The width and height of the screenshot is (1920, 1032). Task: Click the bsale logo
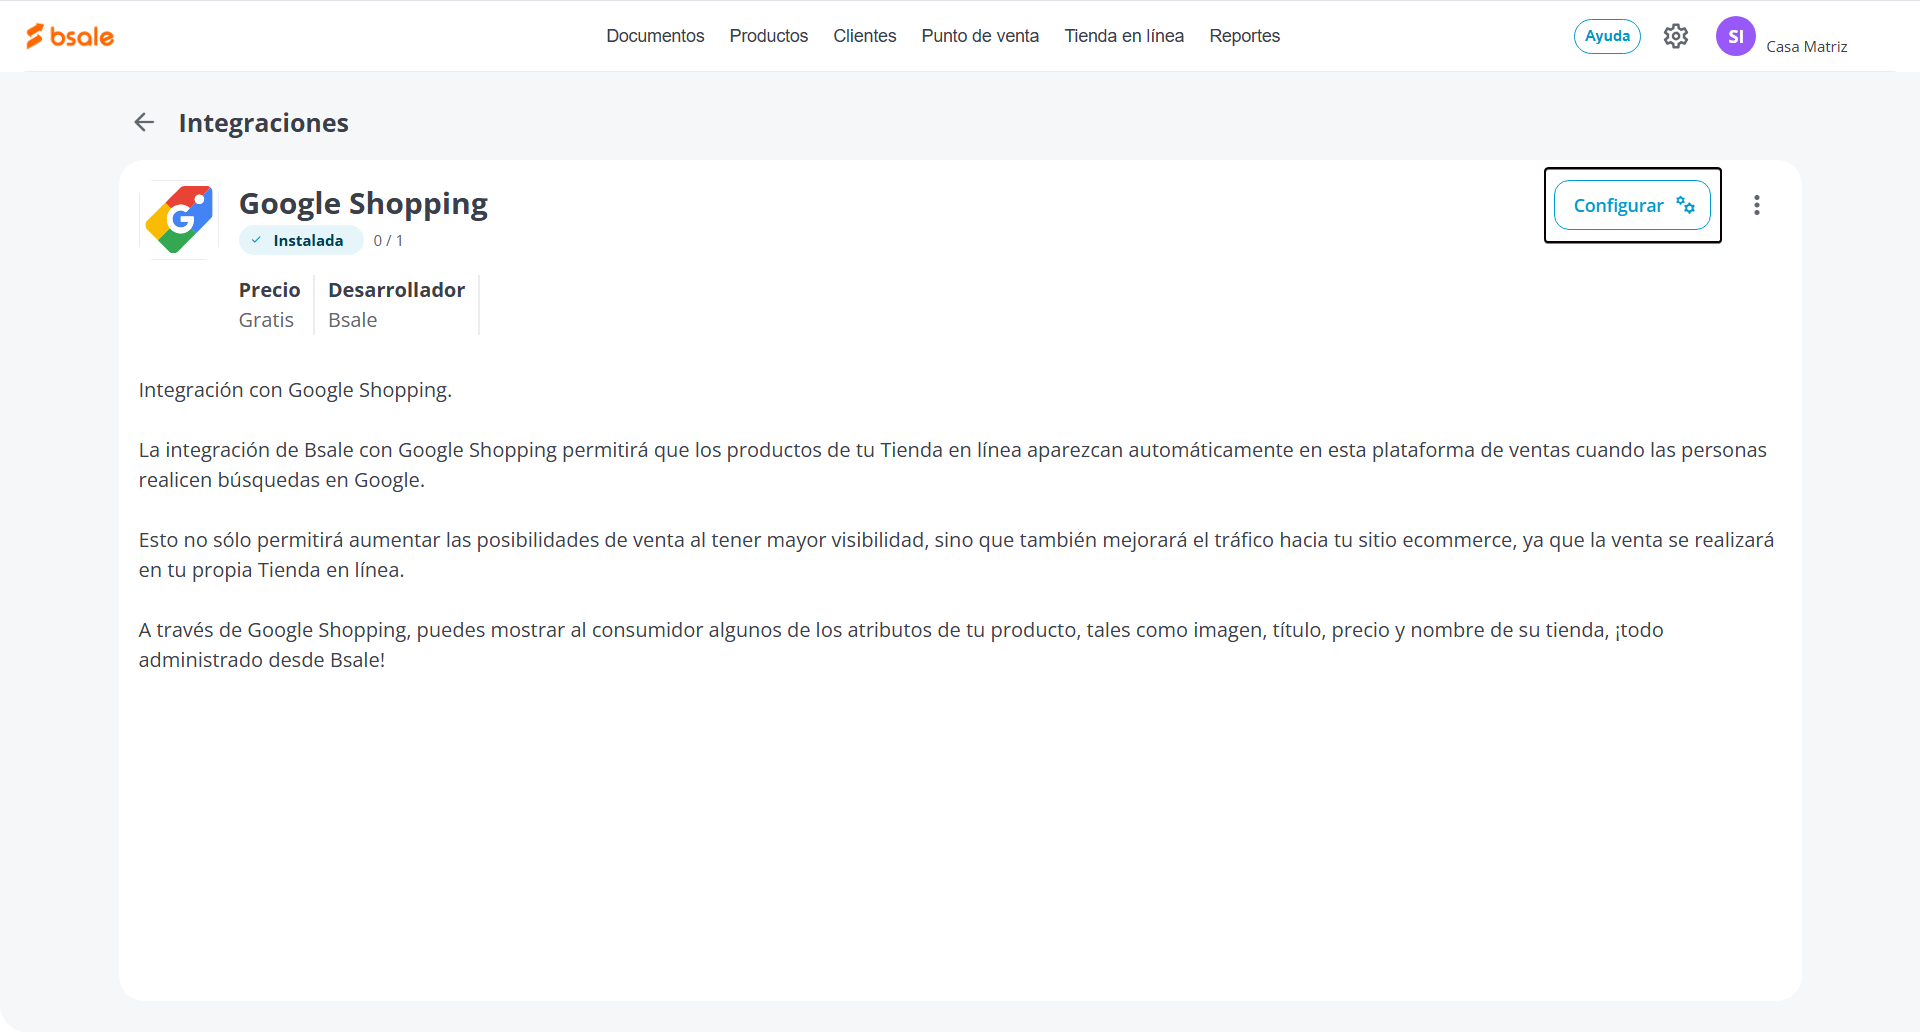coord(70,36)
